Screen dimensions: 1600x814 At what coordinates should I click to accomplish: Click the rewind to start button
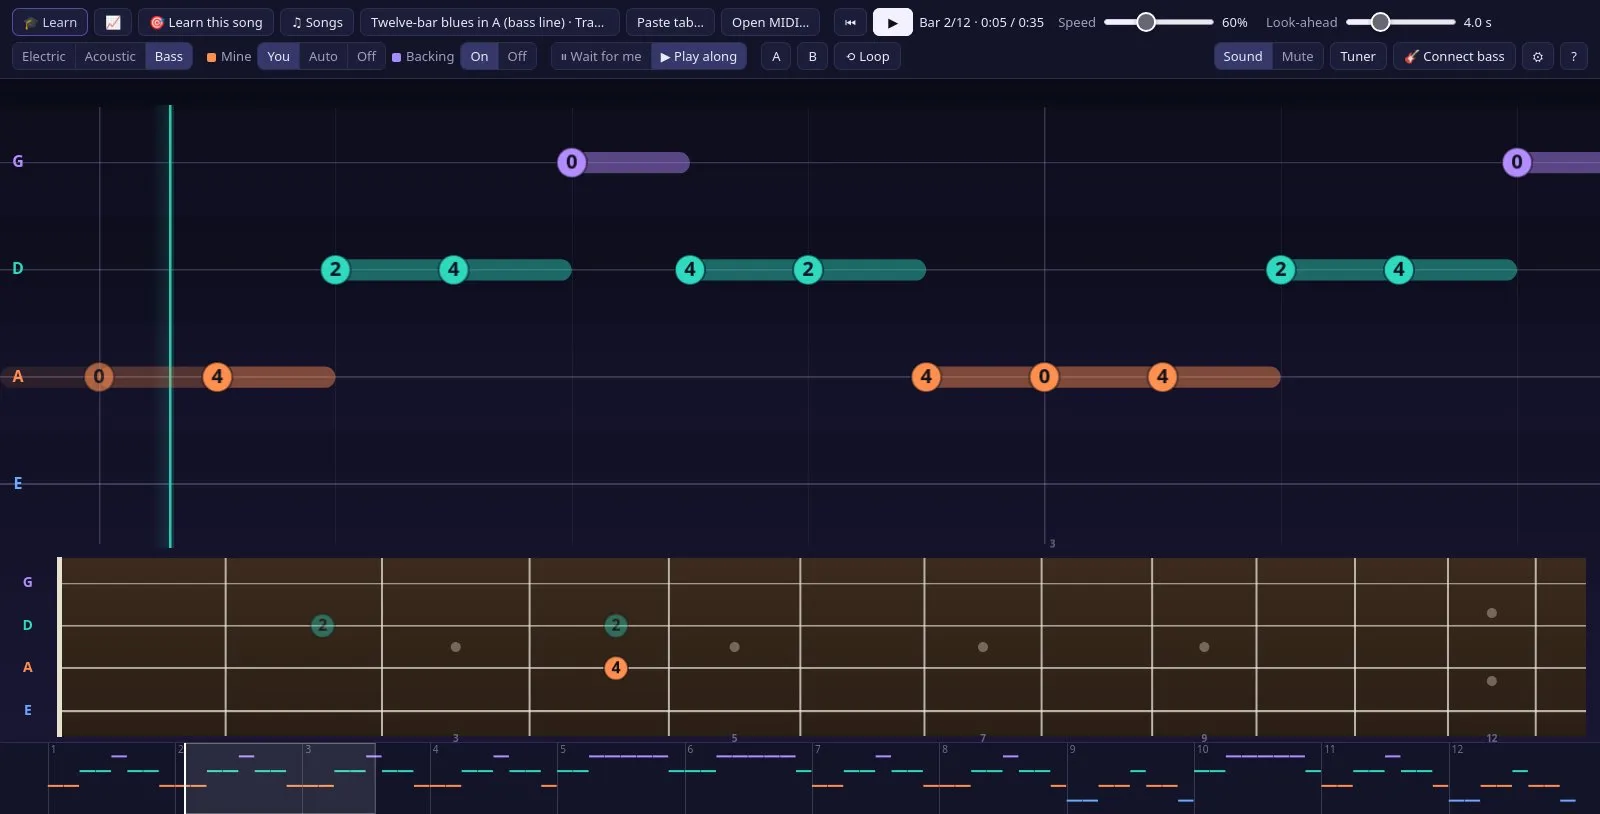pyautogui.click(x=850, y=22)
